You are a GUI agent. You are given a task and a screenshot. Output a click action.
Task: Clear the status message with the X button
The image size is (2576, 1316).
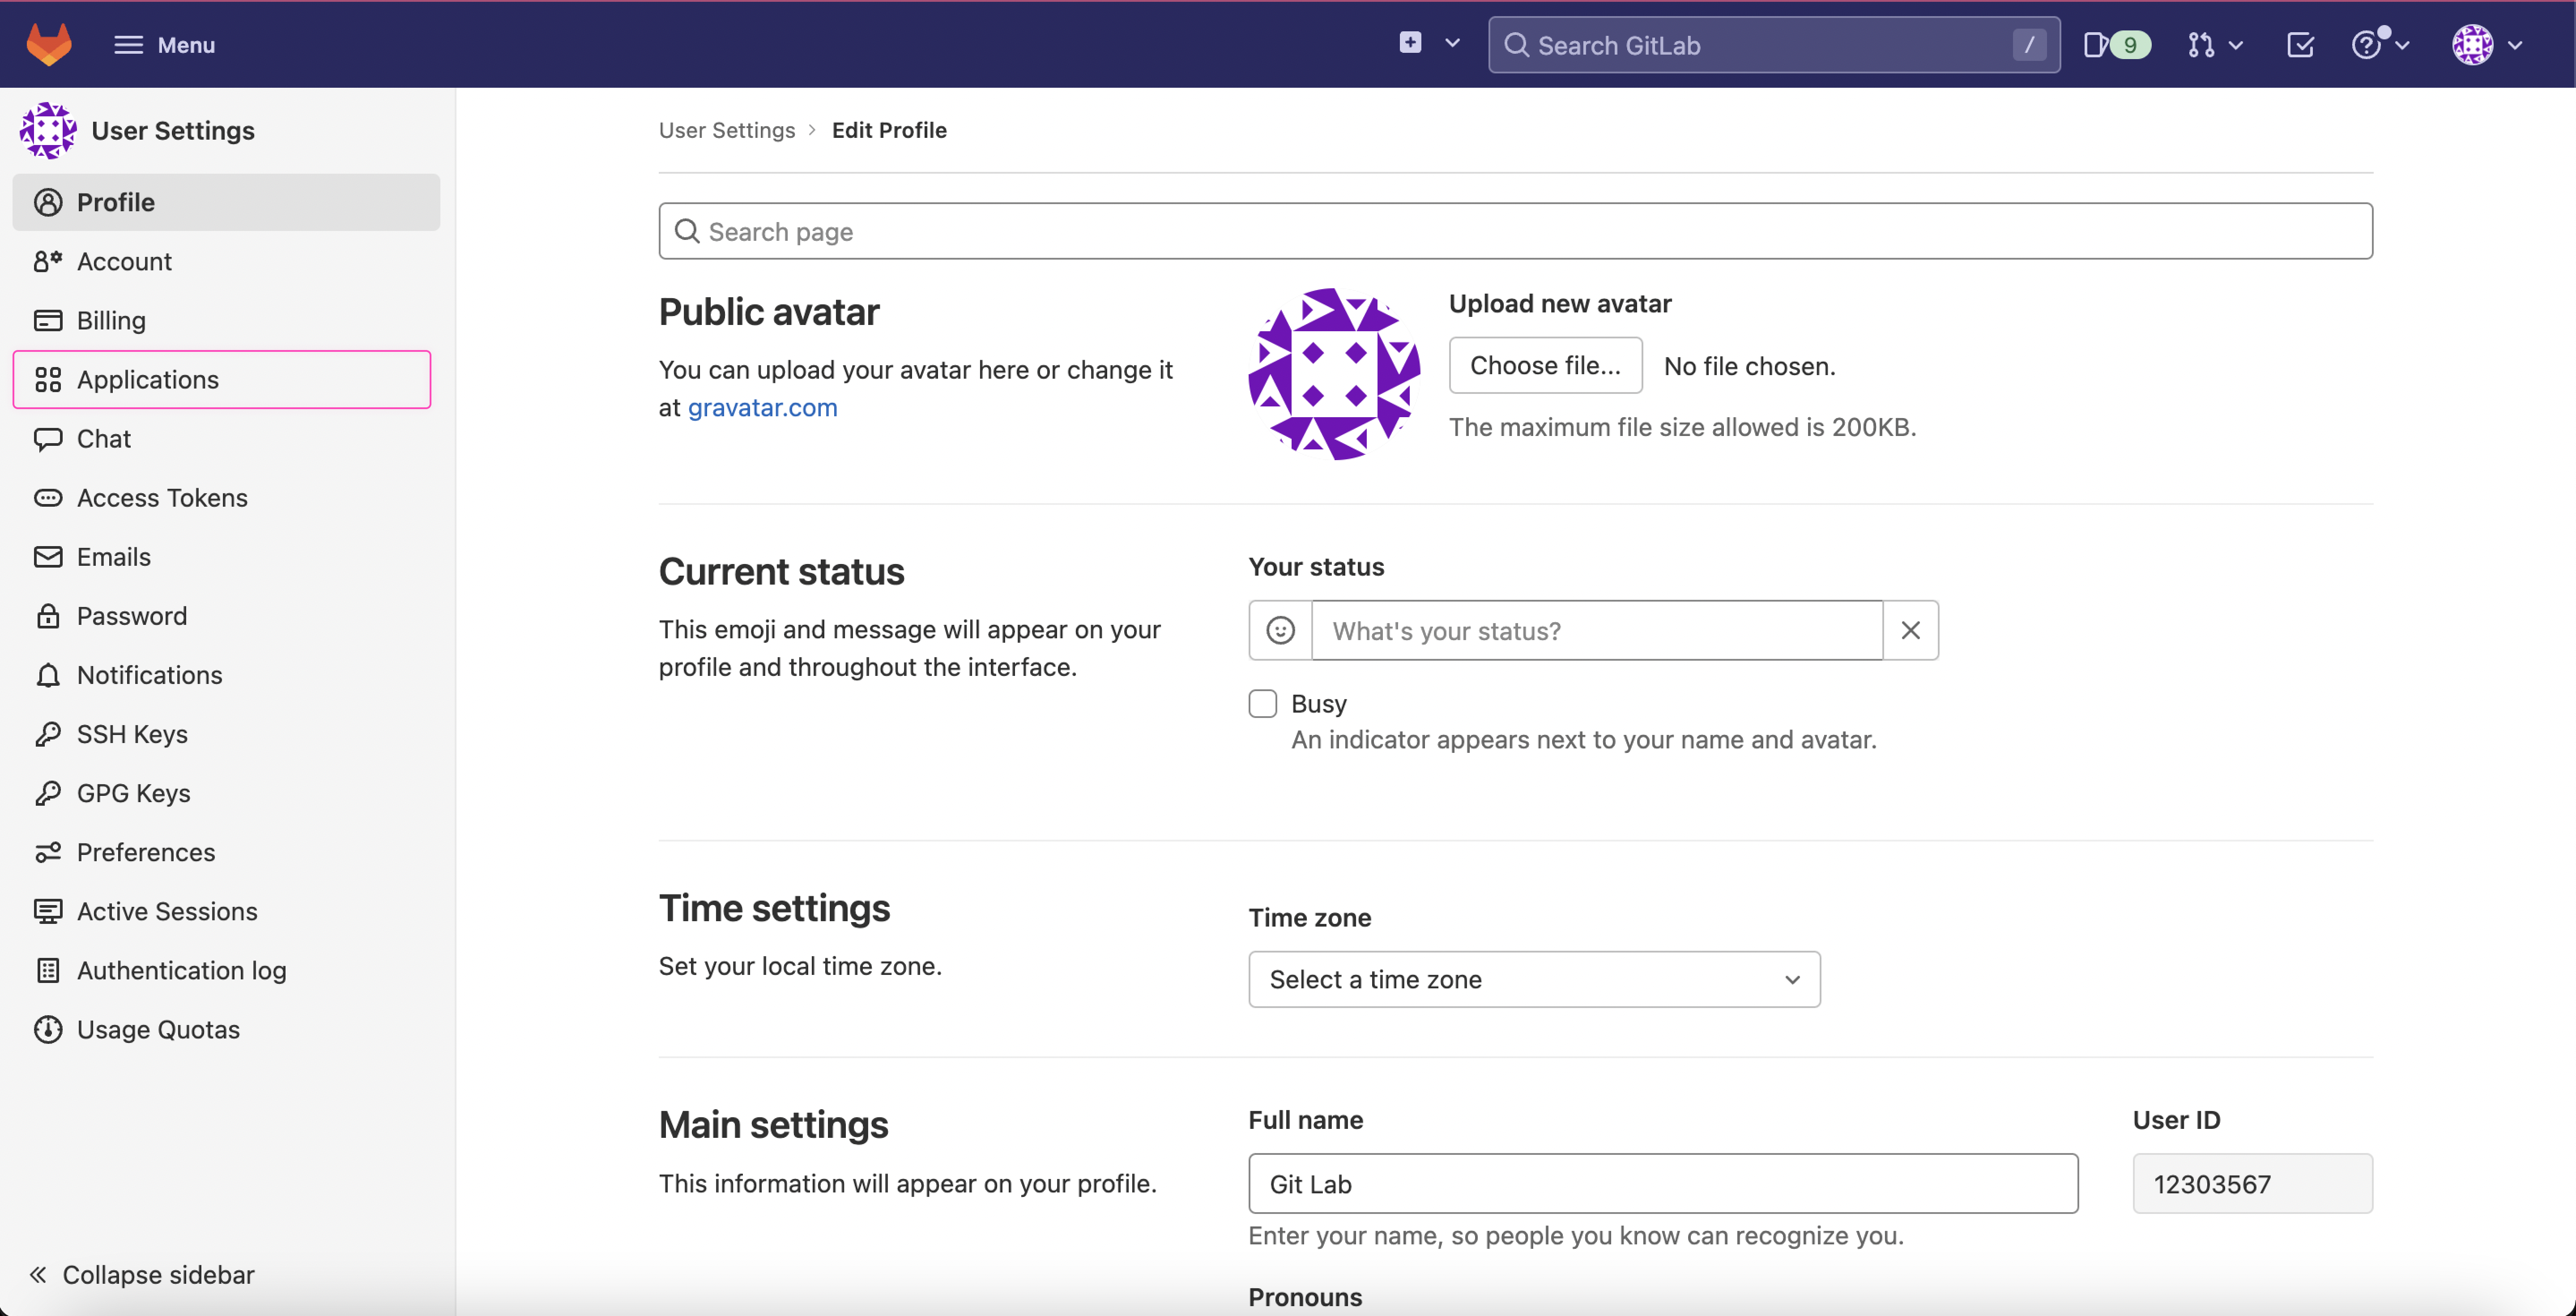(1911, 630)
